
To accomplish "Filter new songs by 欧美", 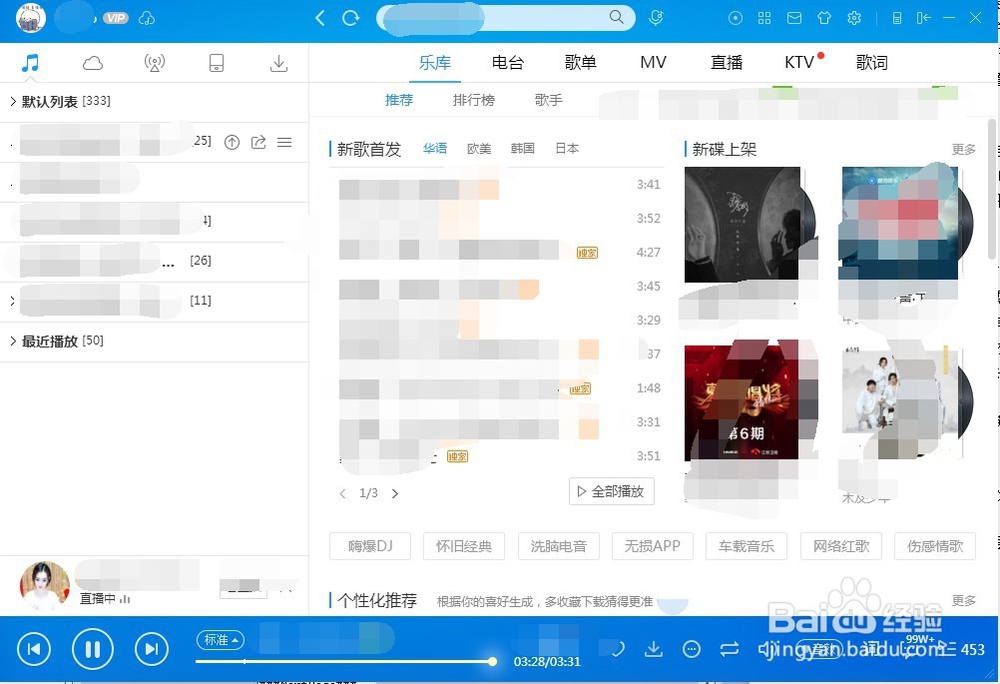I will (479, 149).
